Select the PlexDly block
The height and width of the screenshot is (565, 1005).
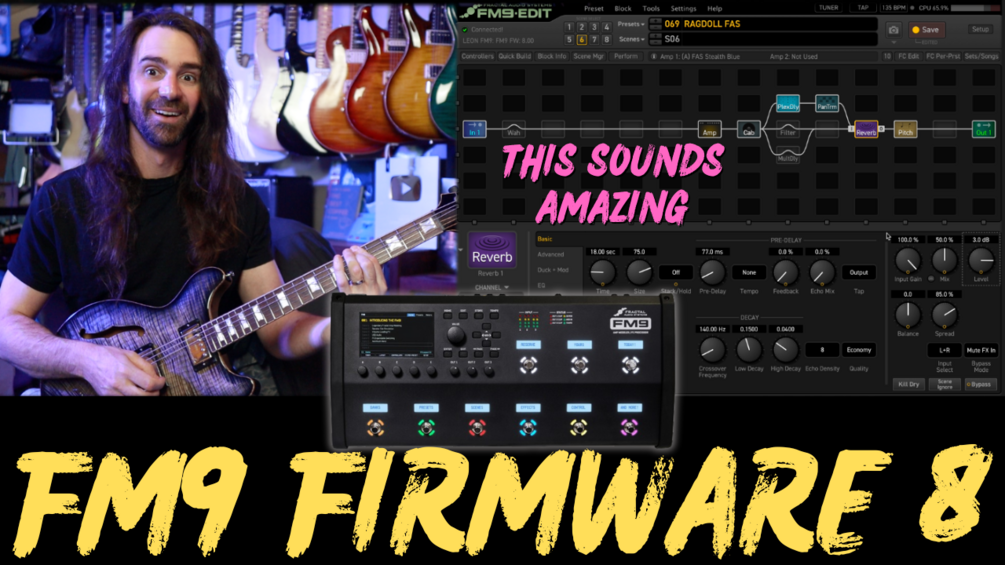pyautogui.click(x=788, y=104)
